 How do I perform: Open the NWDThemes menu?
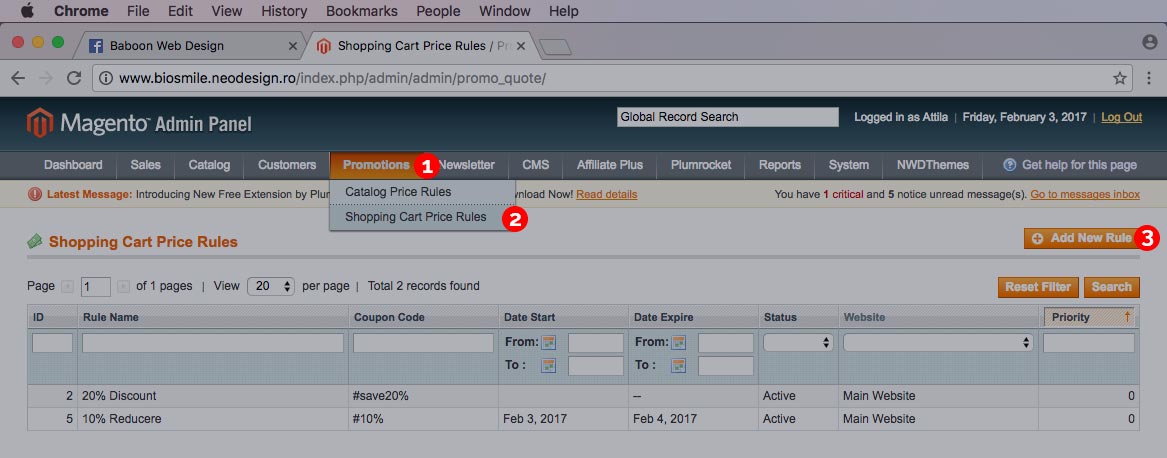coord(933,165)
